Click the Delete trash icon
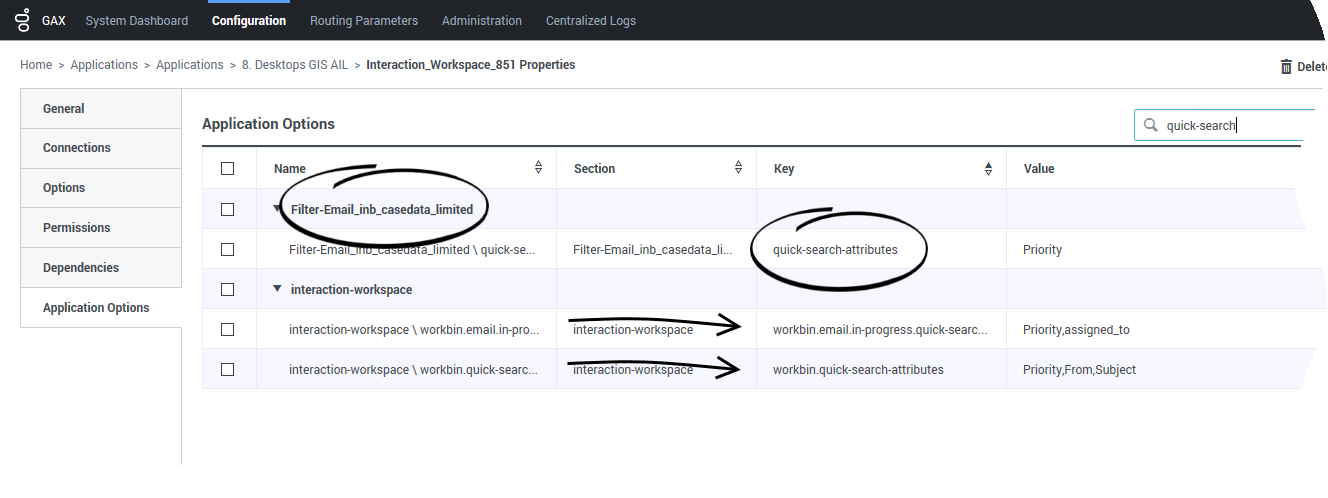Image resolution: width=1328 pixels, height=498 pixels. coord(1285,67)
